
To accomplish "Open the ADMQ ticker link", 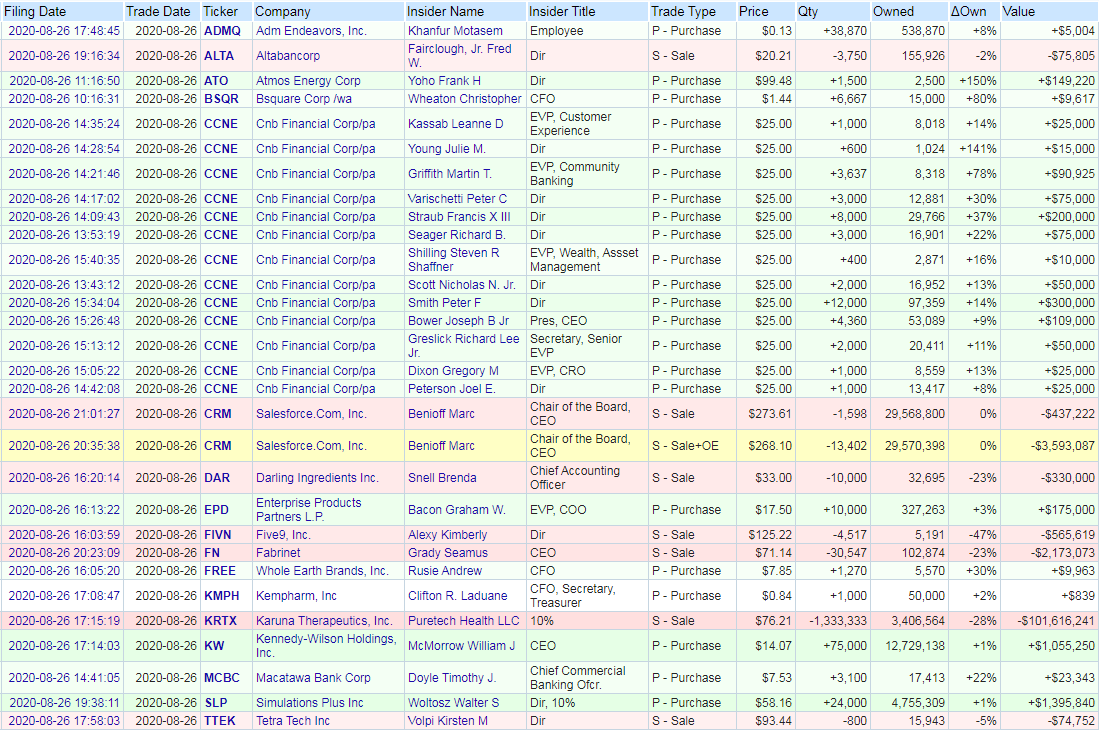I will [222, 31].
